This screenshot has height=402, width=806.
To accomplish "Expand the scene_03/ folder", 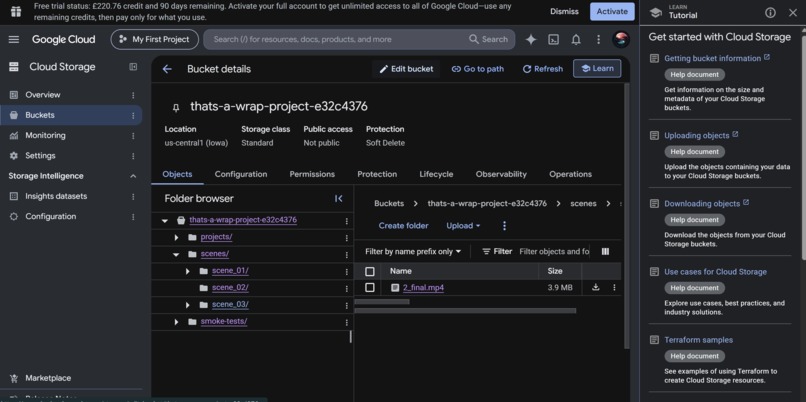I will pos(188,305).
